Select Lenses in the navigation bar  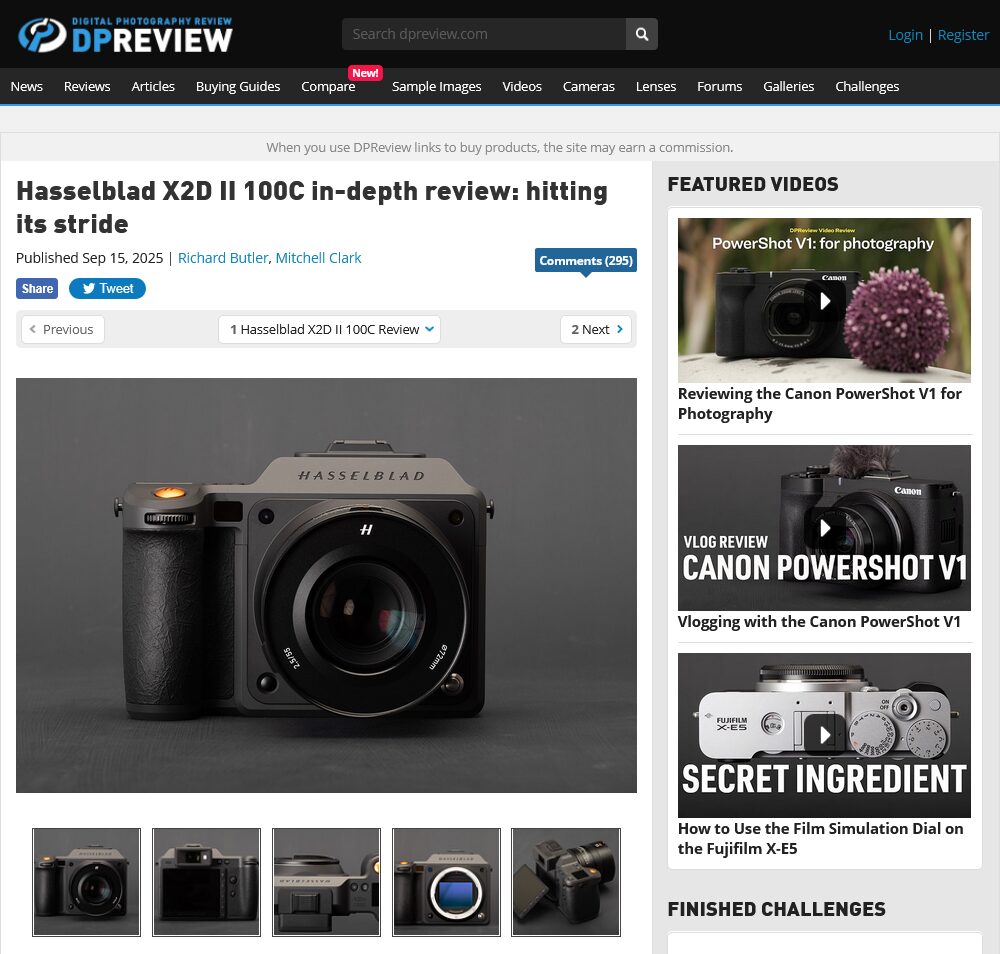pos(656,87)
